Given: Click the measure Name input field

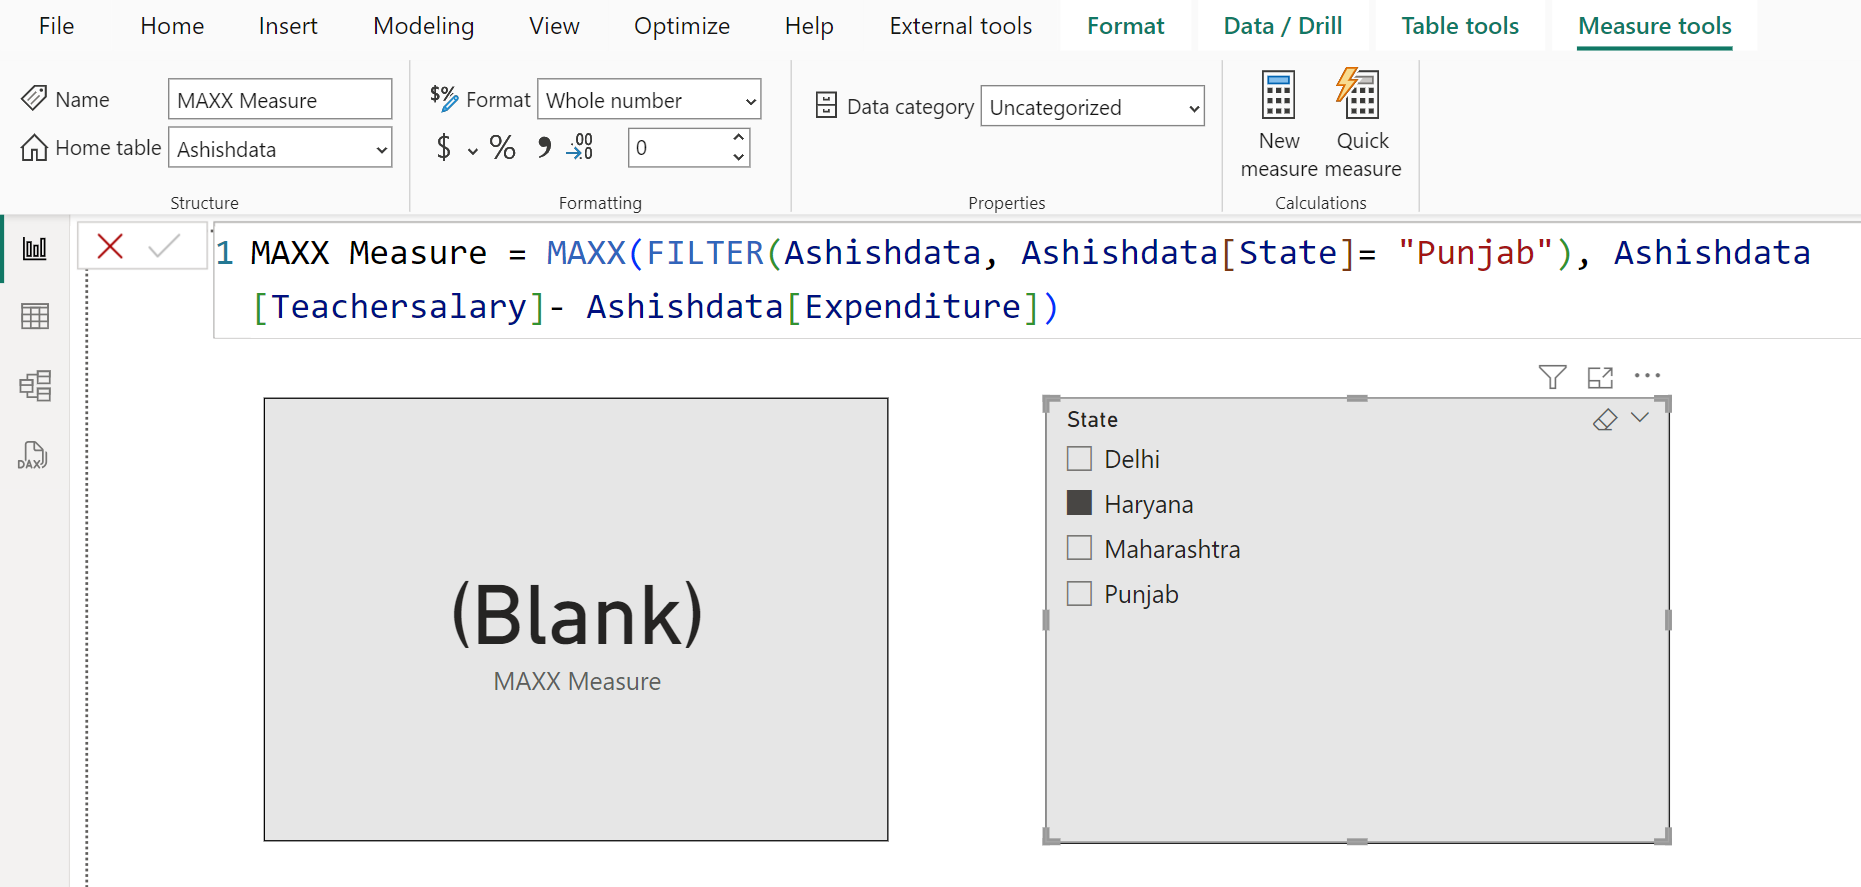Looking at the screenshot, I should coord(279,100).
